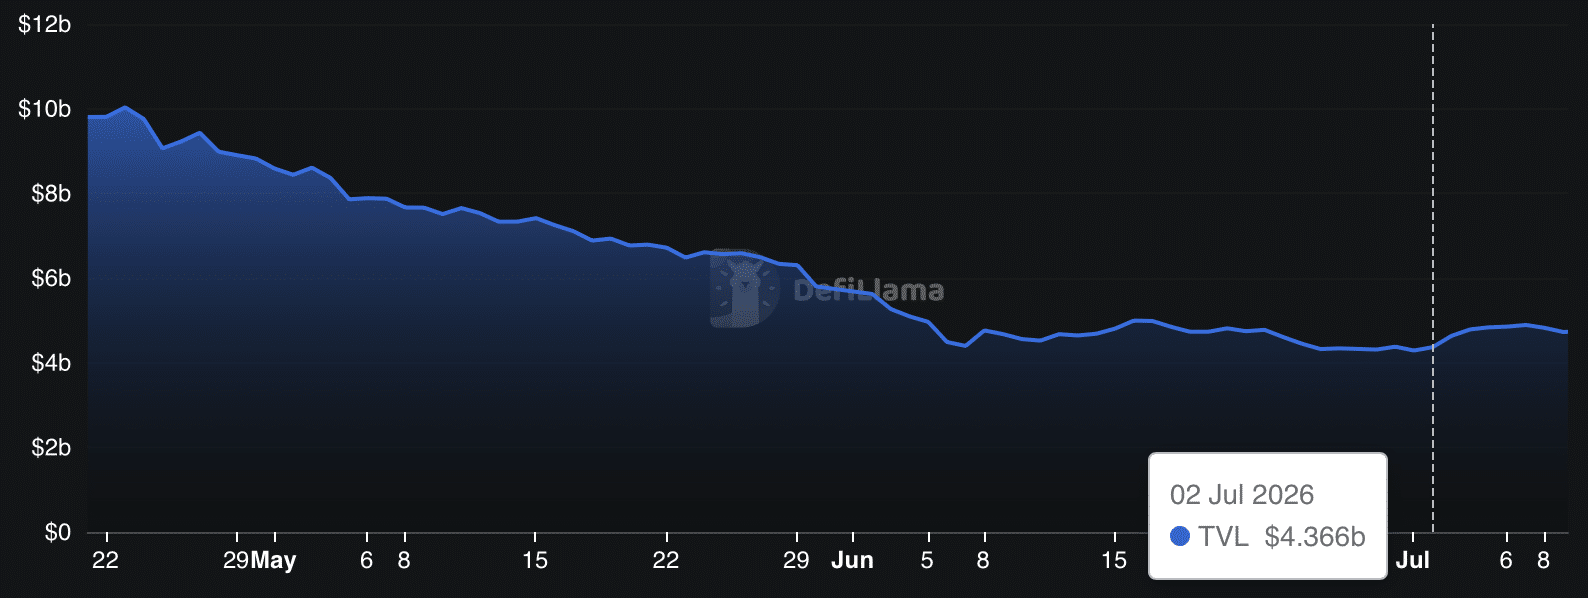Viewport: 1588px width, 598px height.
Task: Click the $10b y-axis label
Action: pyautogui.click(x=45, y=109)
